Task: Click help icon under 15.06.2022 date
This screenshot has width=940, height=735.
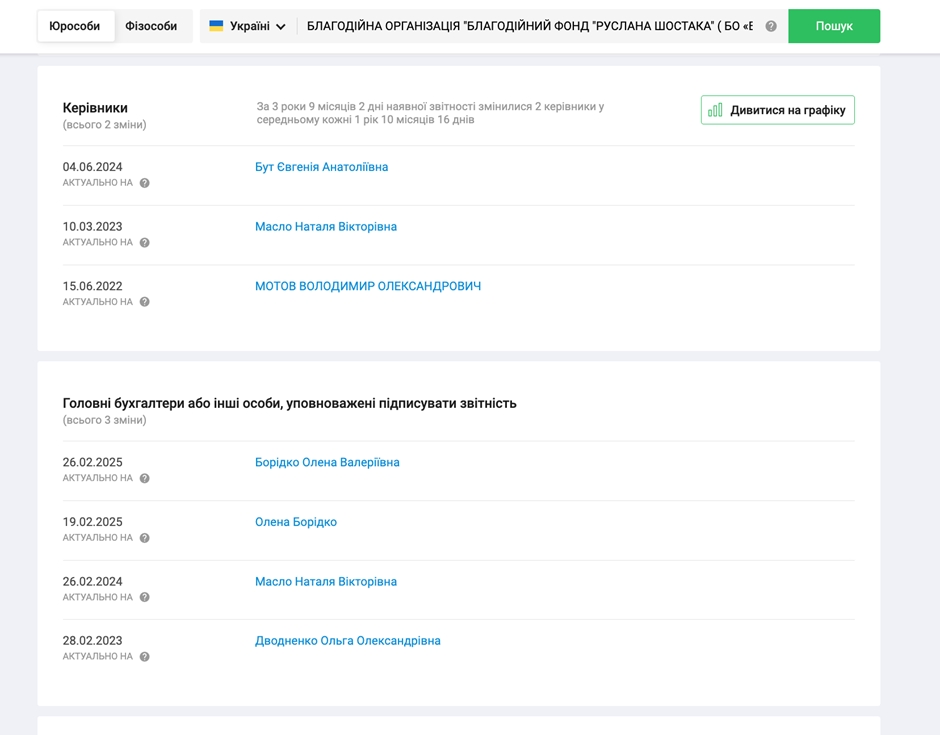Action: click(144, 302)
